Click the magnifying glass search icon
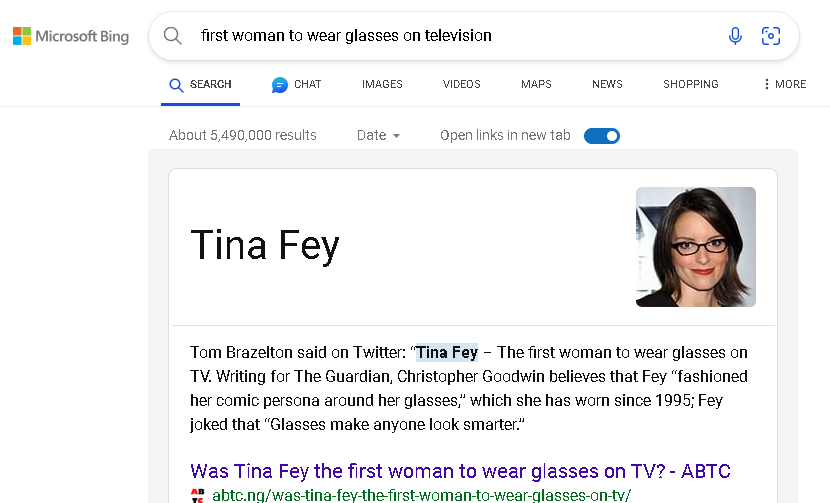Image resolution: width=830 pixels, height=503 pixels. (x=173, y=36)
